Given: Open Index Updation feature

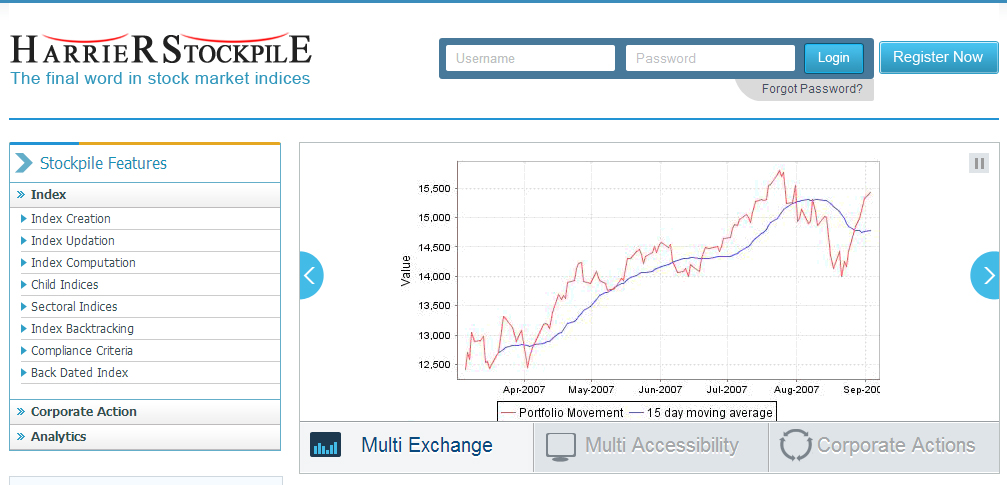Looking at the screenshot, I should click(x=73, y=240).
